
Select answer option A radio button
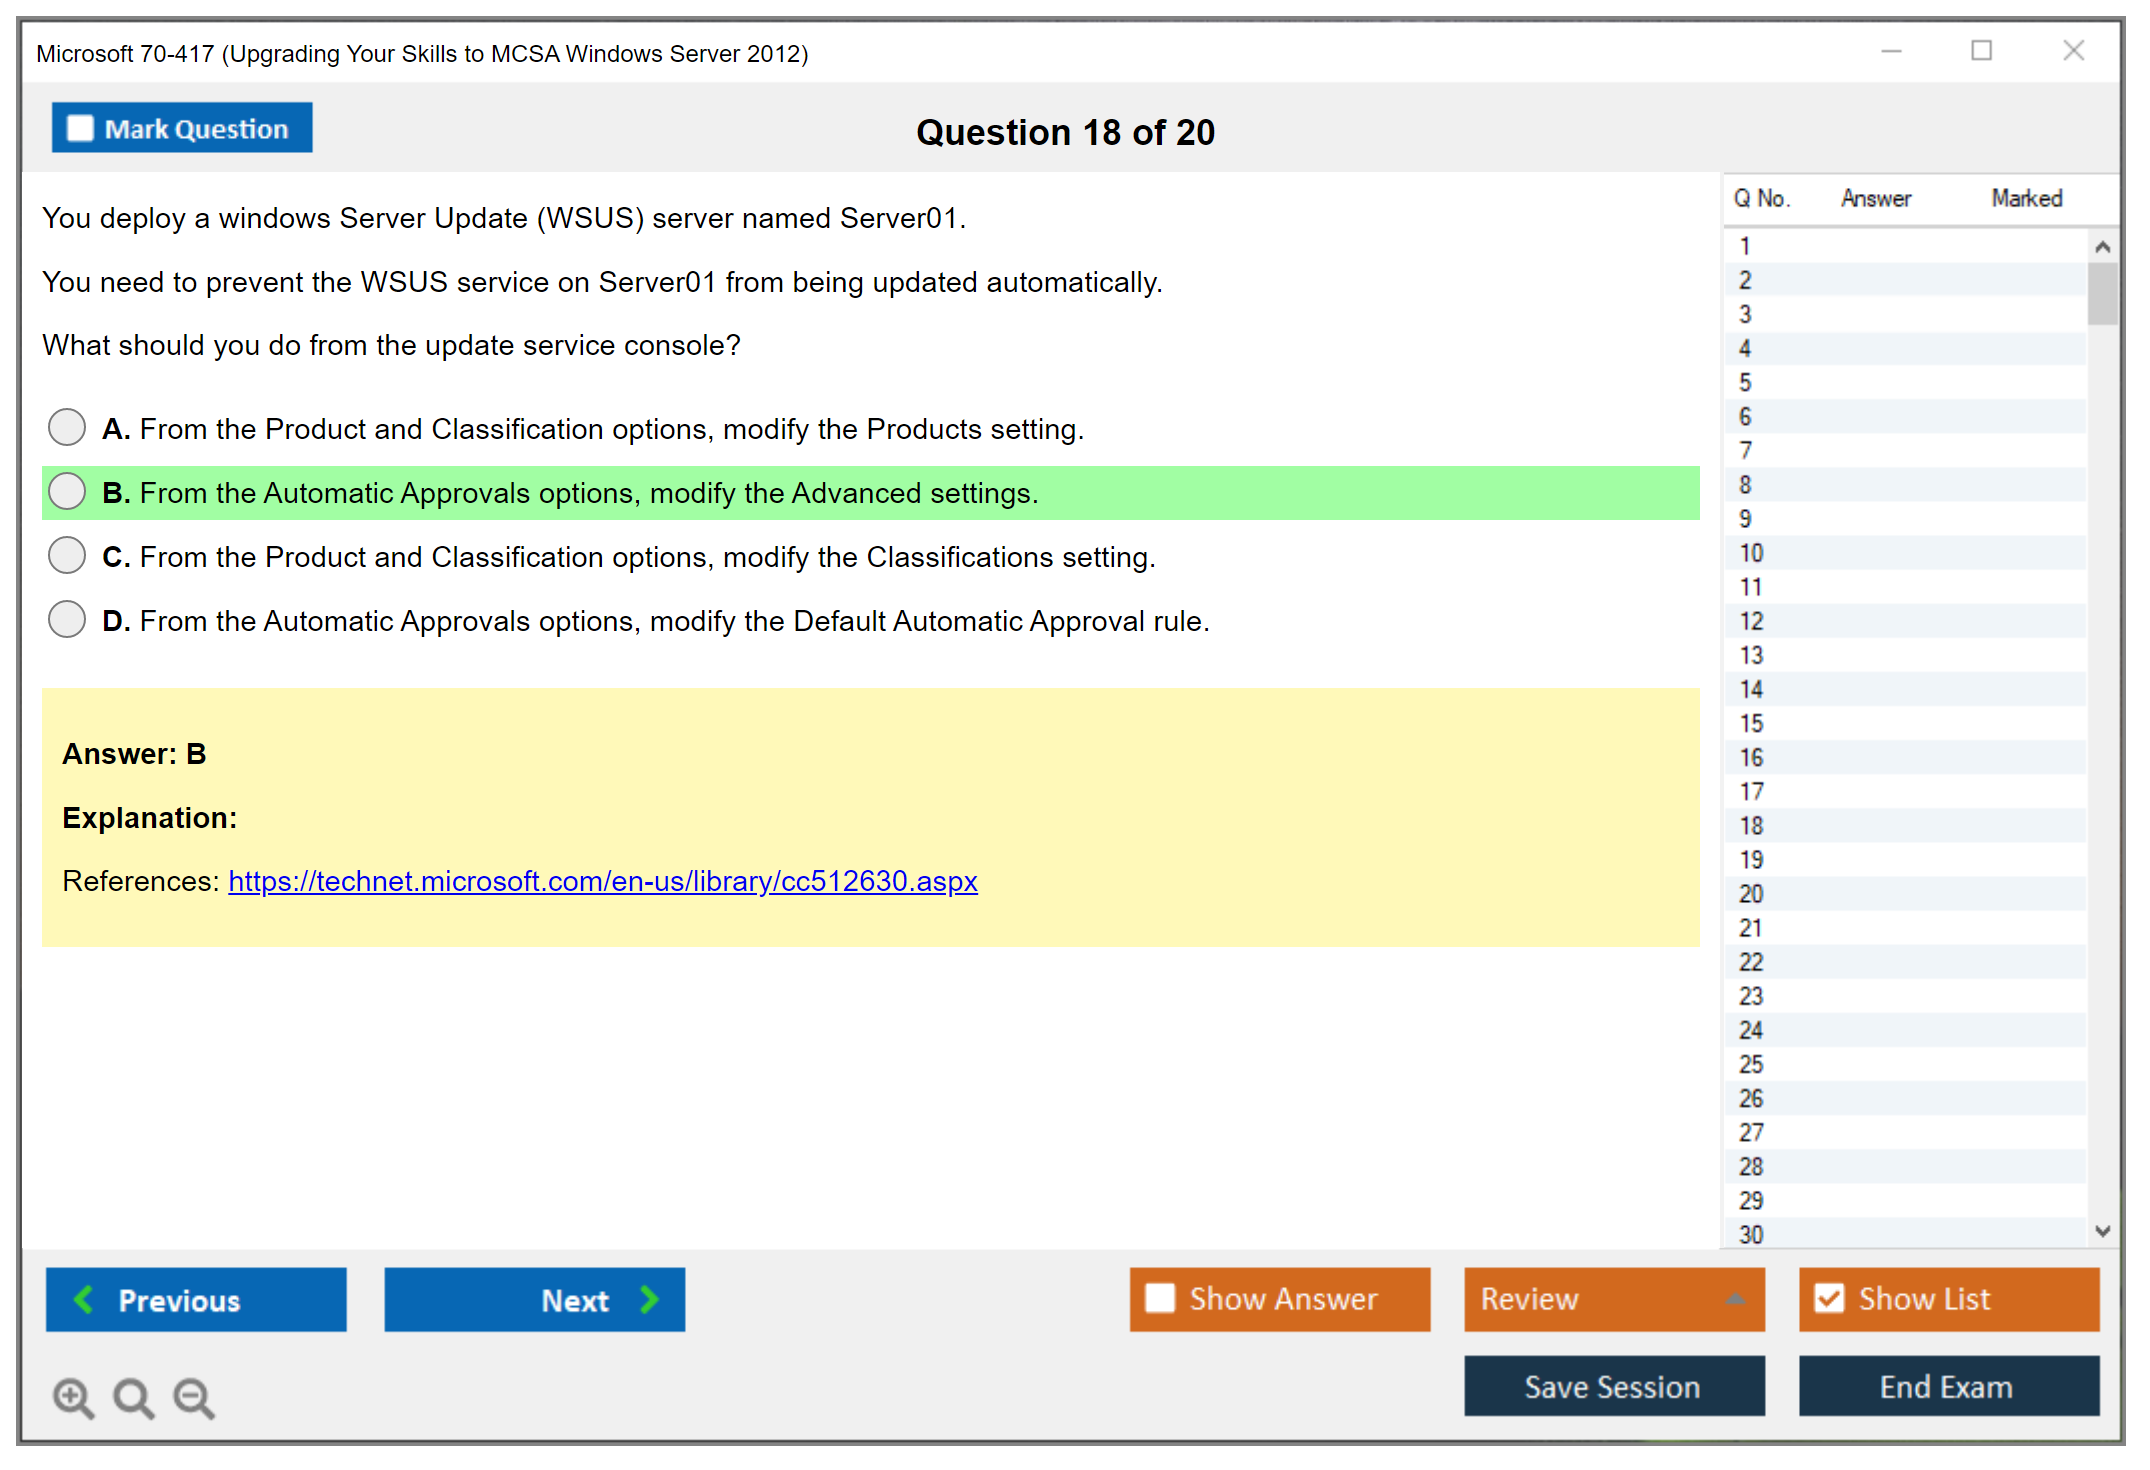point(67,427)
